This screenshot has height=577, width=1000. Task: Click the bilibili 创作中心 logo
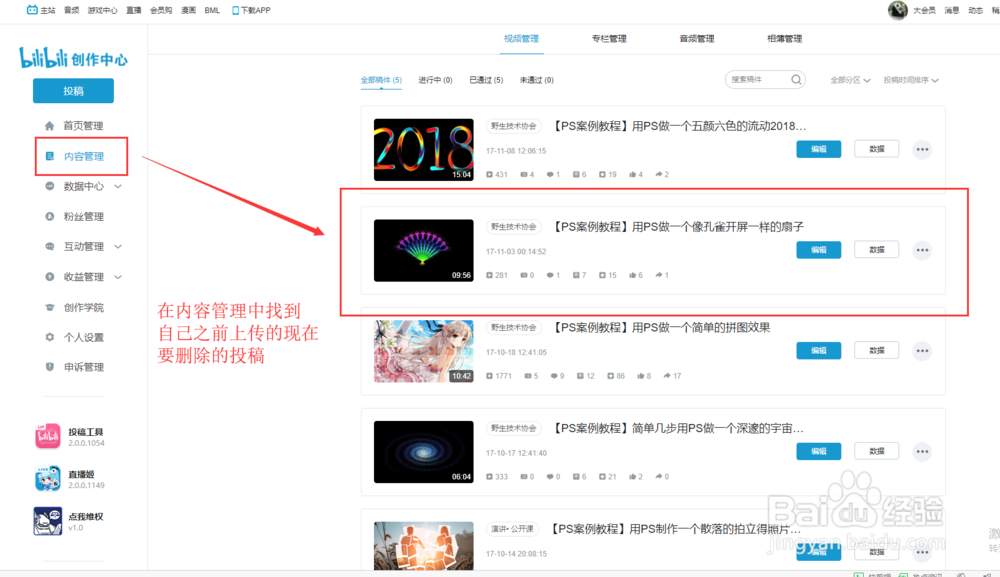click(73, 58)
